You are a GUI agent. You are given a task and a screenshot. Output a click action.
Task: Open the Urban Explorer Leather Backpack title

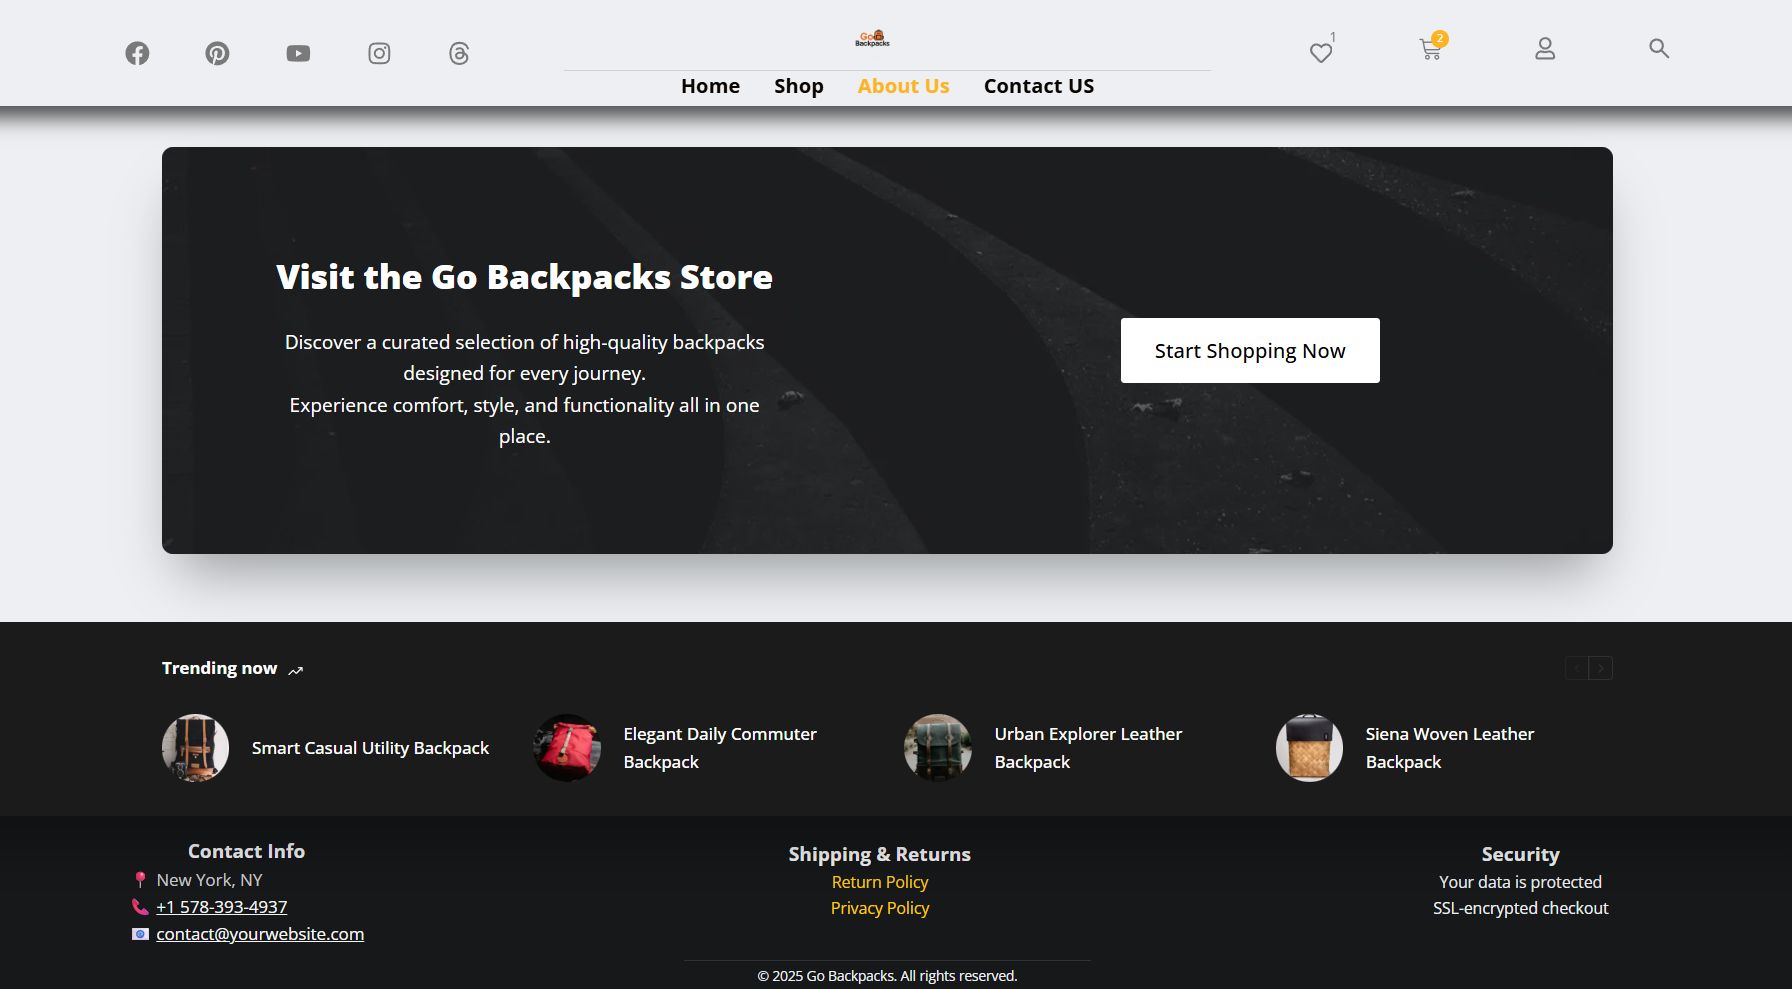point(1088,748)
